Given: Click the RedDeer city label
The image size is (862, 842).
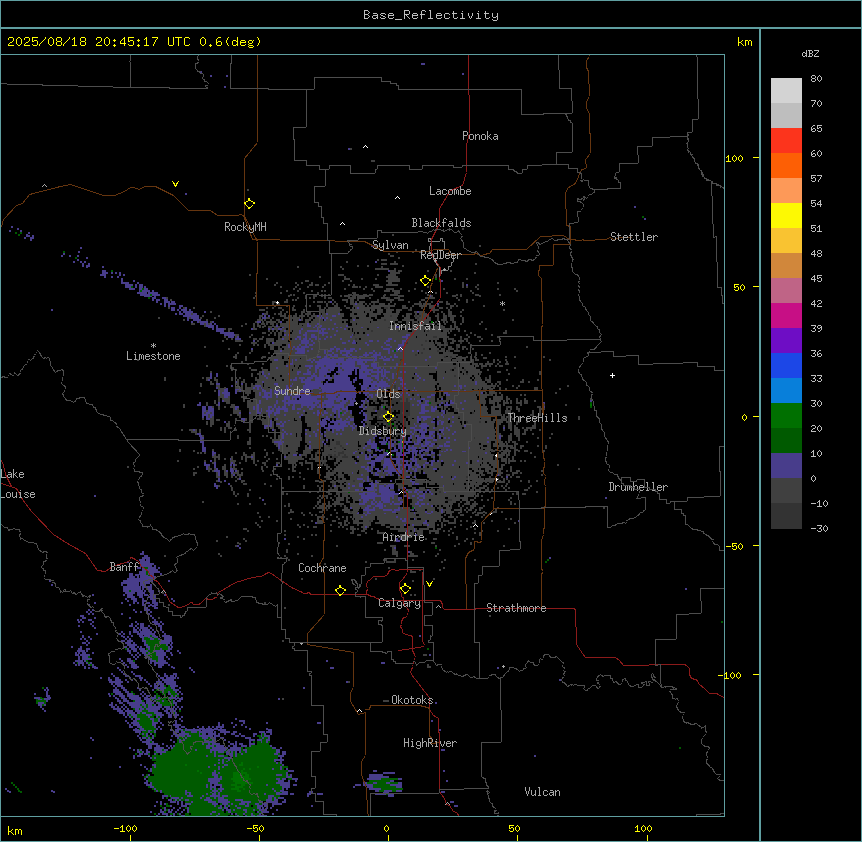Looking at the screenshot, I should coord(440,255).
